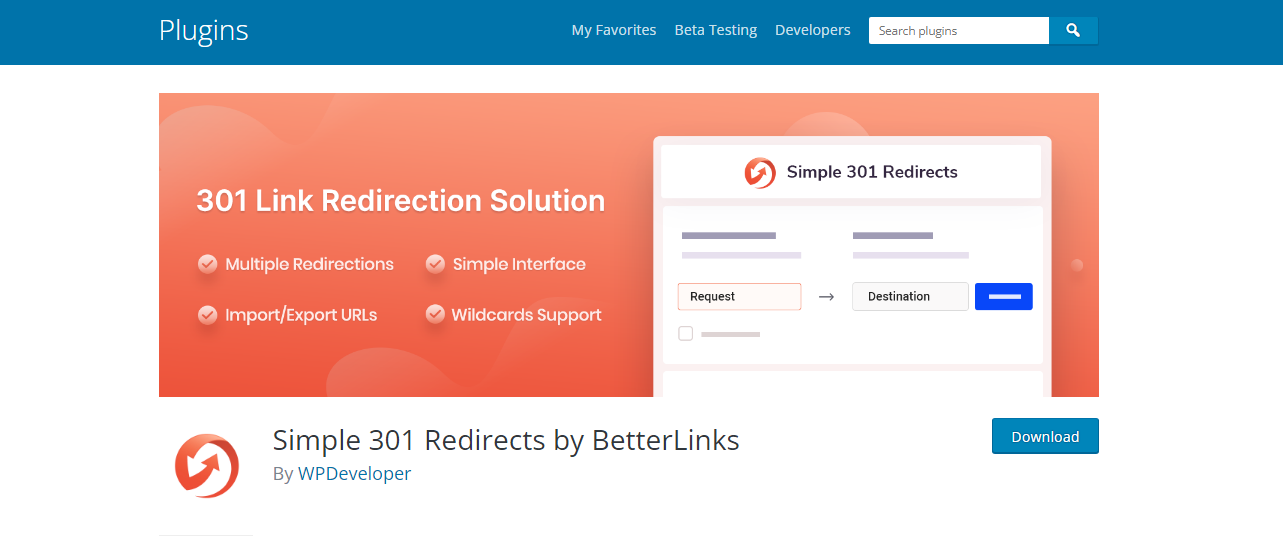Screen dimensions: 1283x536
Task: Click the Simple Interface text
Action: pos(519,264)
